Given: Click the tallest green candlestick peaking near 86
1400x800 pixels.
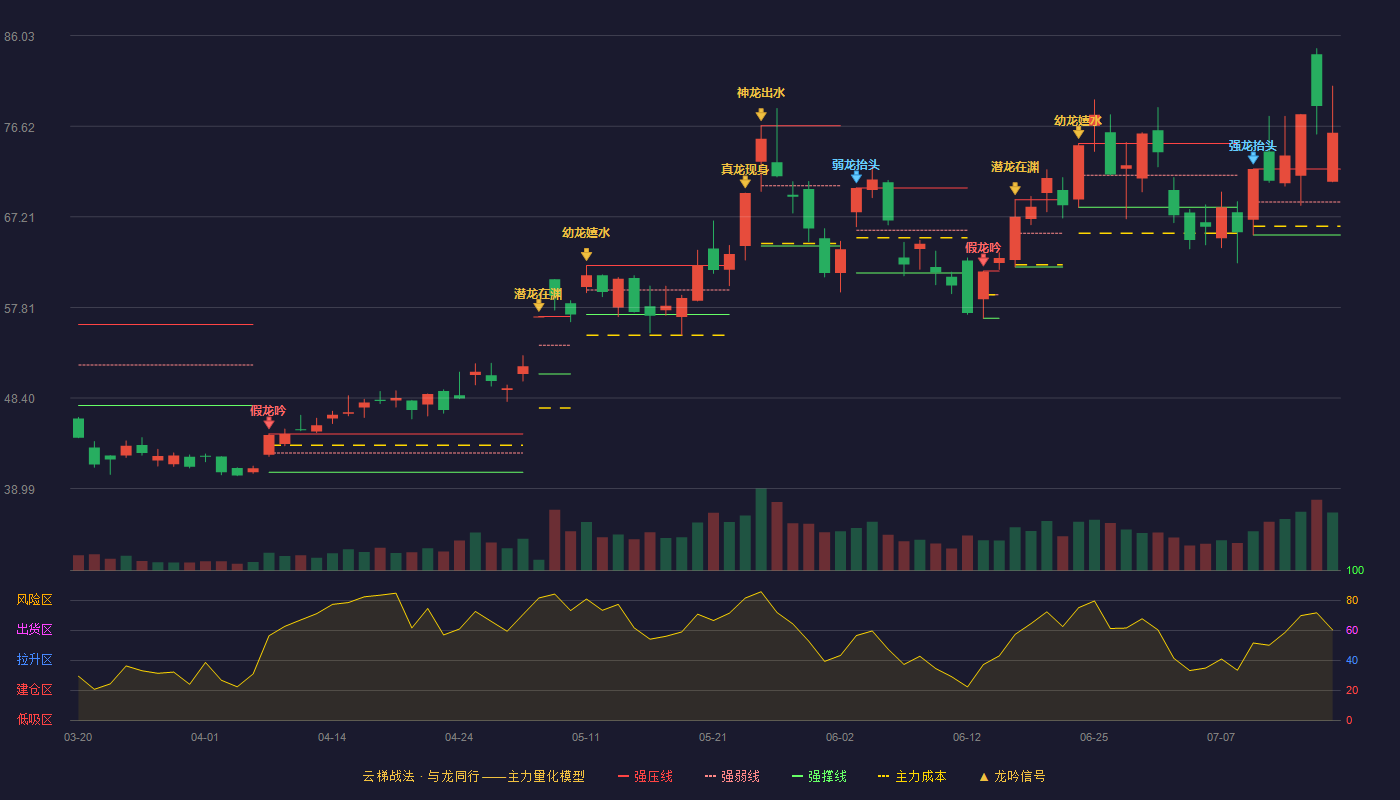Looking at the screenshot, I should point(1317,80).
